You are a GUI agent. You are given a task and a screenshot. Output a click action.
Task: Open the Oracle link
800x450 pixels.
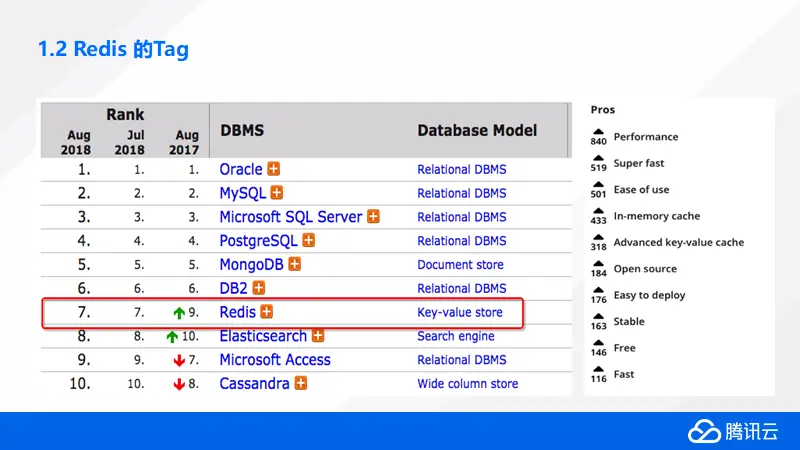[x=241, y=169]
